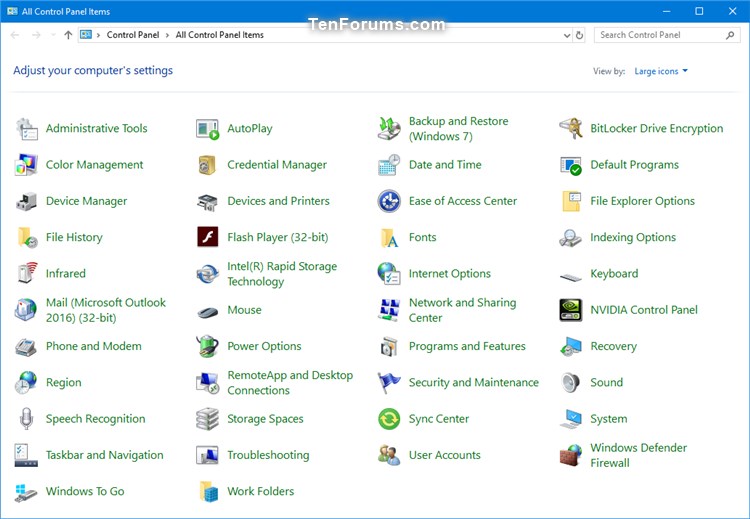The image size is (750, 519).
Task: Open the Administrative Tools icon
Action: 26,129
